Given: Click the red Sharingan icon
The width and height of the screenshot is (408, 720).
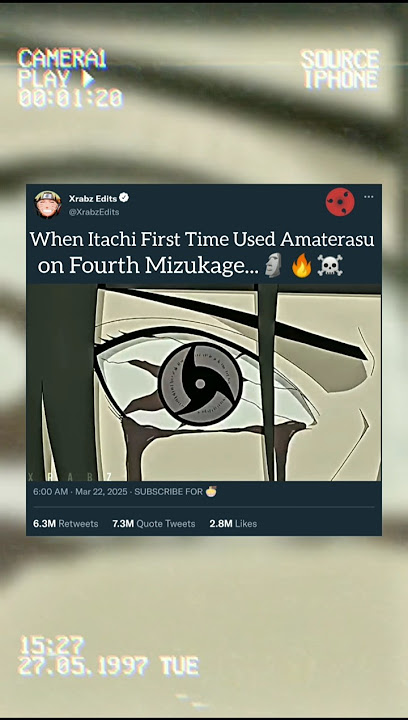Looking at the screenshot, I should (x=340, y=202).
